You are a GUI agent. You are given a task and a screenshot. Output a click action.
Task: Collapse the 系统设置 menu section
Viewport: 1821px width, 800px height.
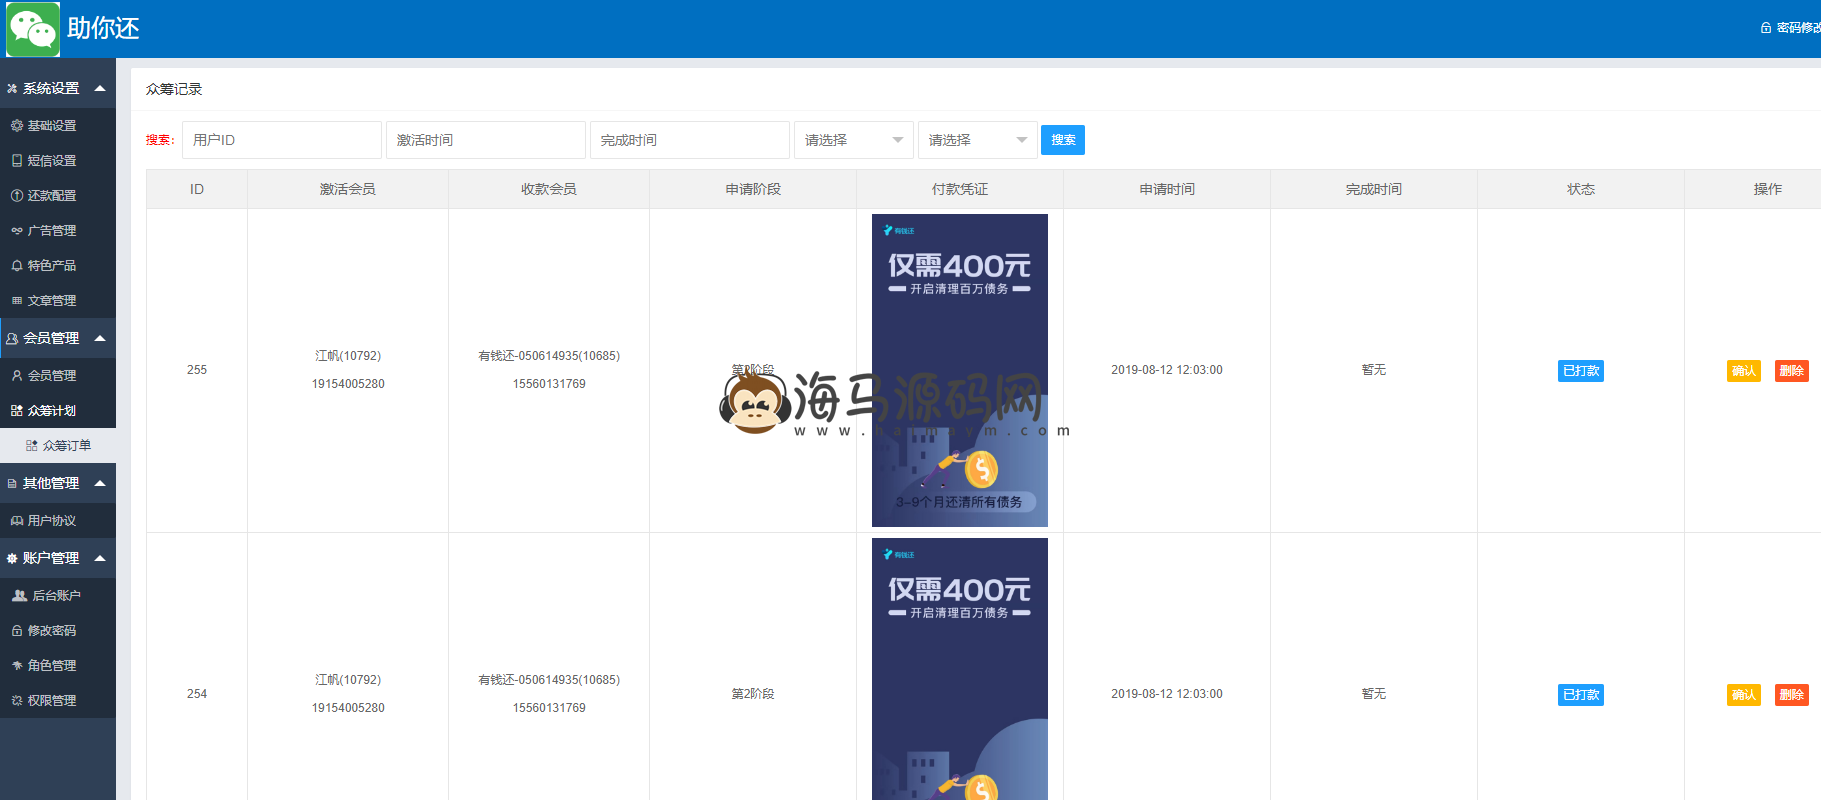pos(100,88)
